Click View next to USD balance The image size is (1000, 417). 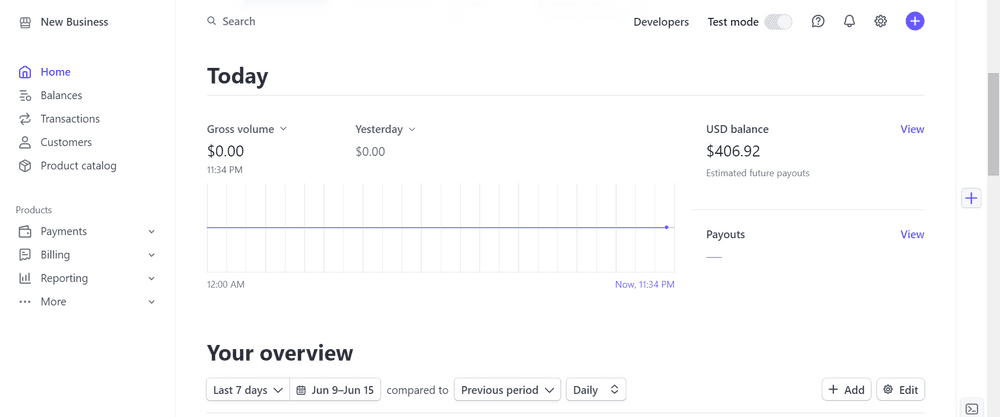pos(912,129)
